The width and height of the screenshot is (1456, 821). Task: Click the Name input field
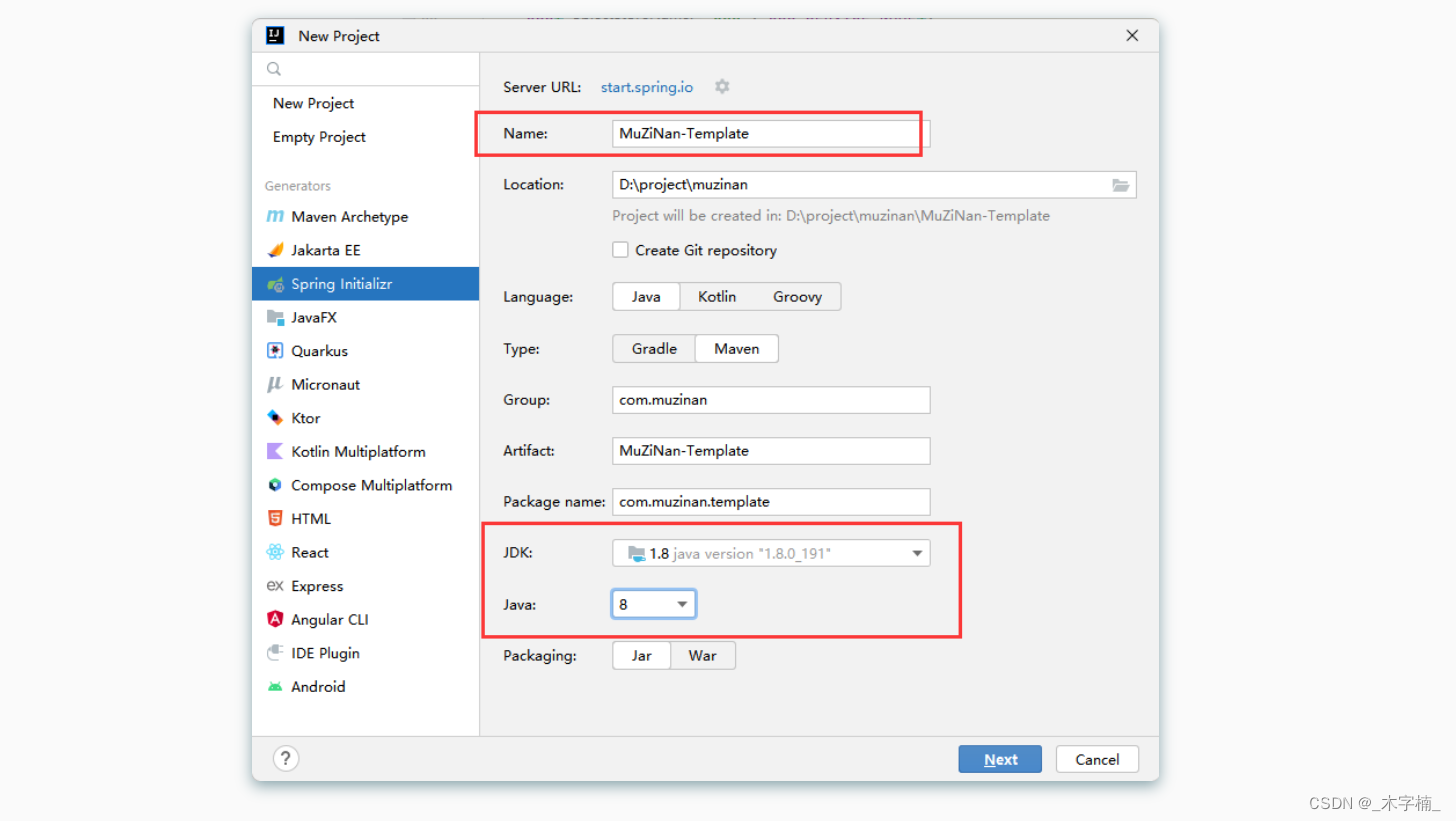771,133
